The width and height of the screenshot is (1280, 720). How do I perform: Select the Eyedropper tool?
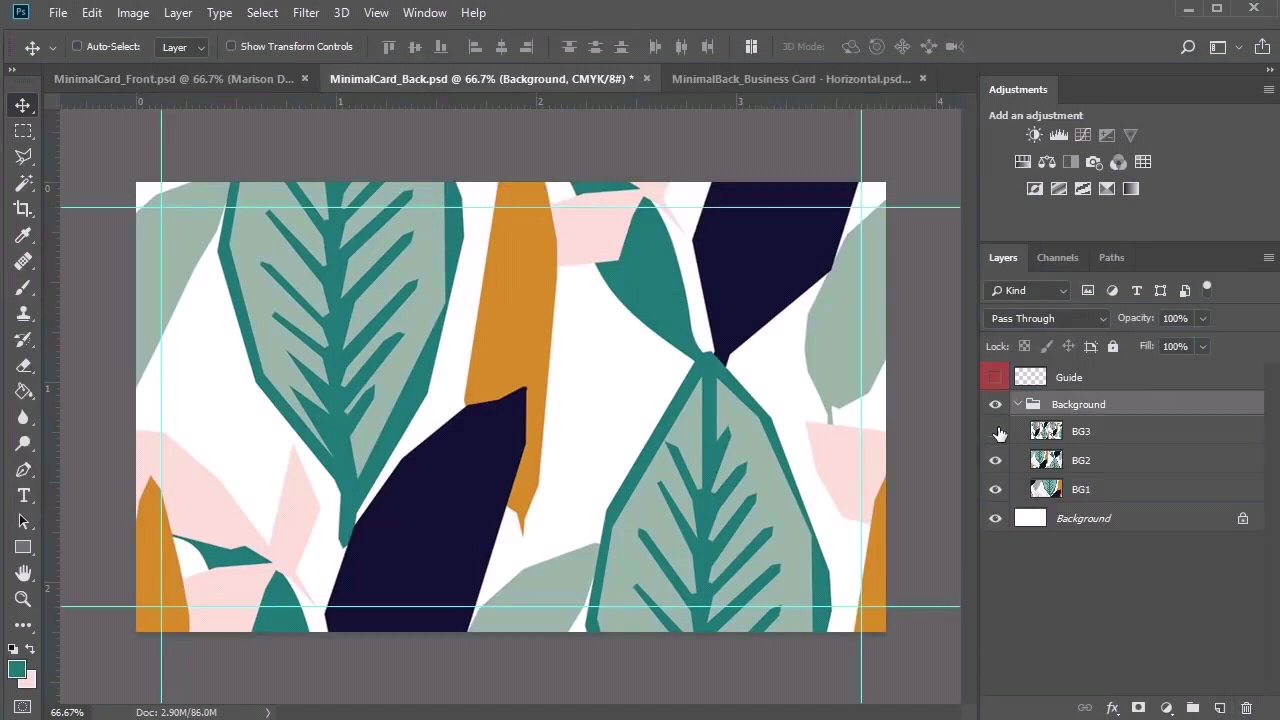[x=23, y=235]
